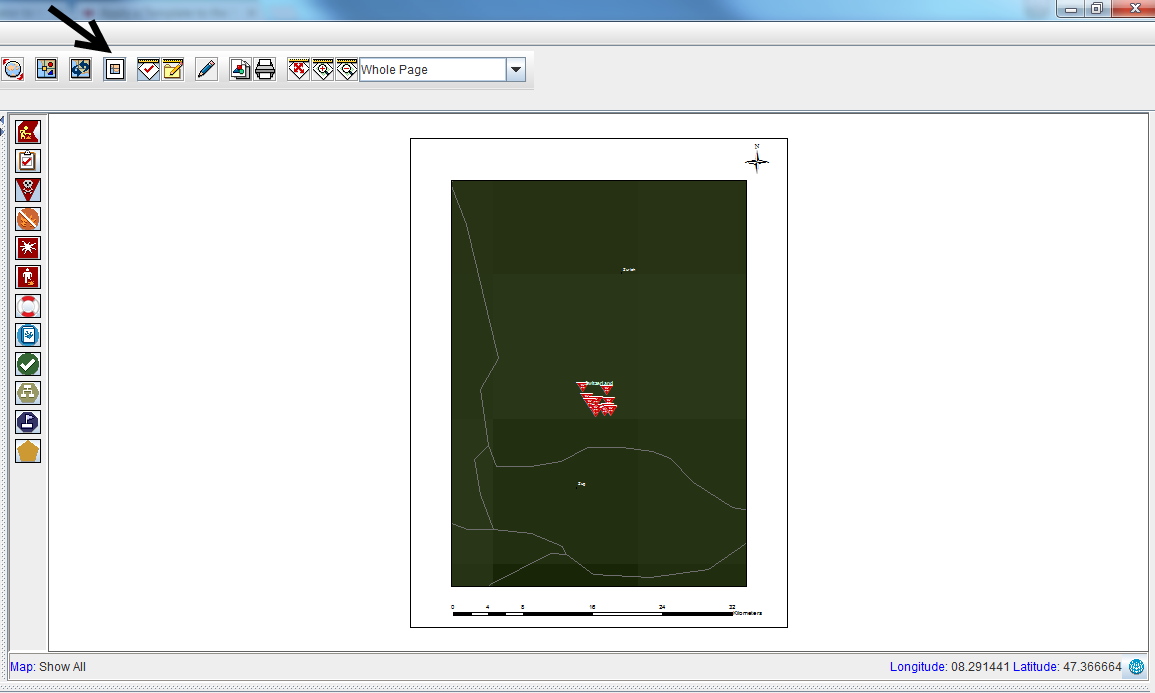Viewport: 1155px width, 693px height.
Task: Click the red X ruler icon
Action: (298, 70)
